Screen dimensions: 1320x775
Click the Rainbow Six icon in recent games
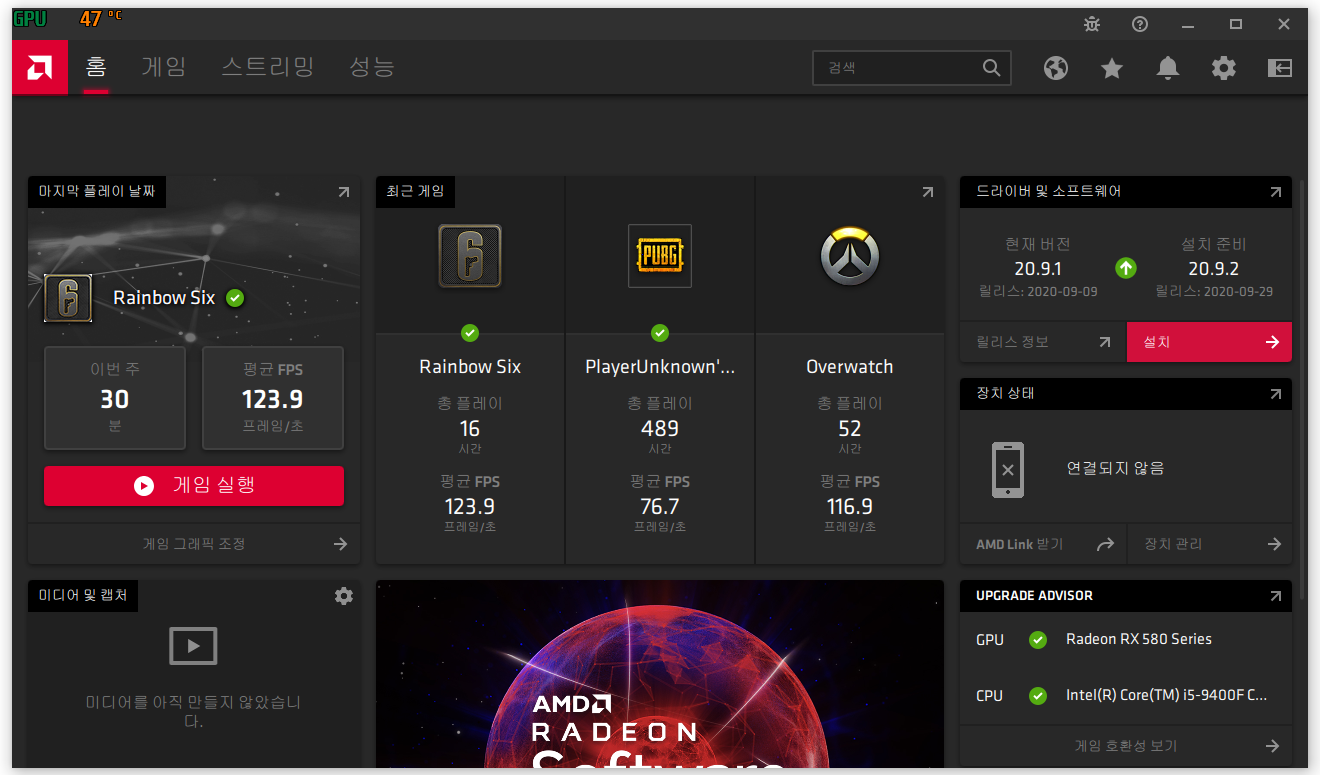[470, 256]
